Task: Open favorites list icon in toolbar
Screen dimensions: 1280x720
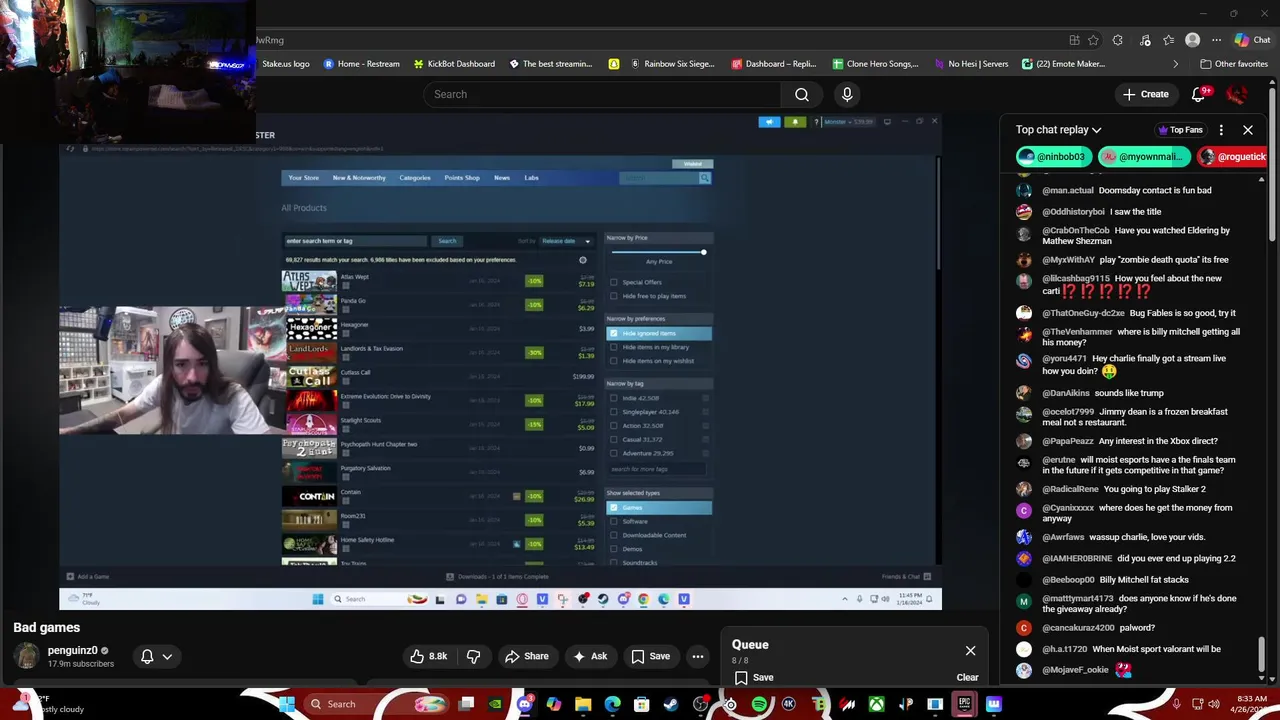Action: (x=1168, y=40)
